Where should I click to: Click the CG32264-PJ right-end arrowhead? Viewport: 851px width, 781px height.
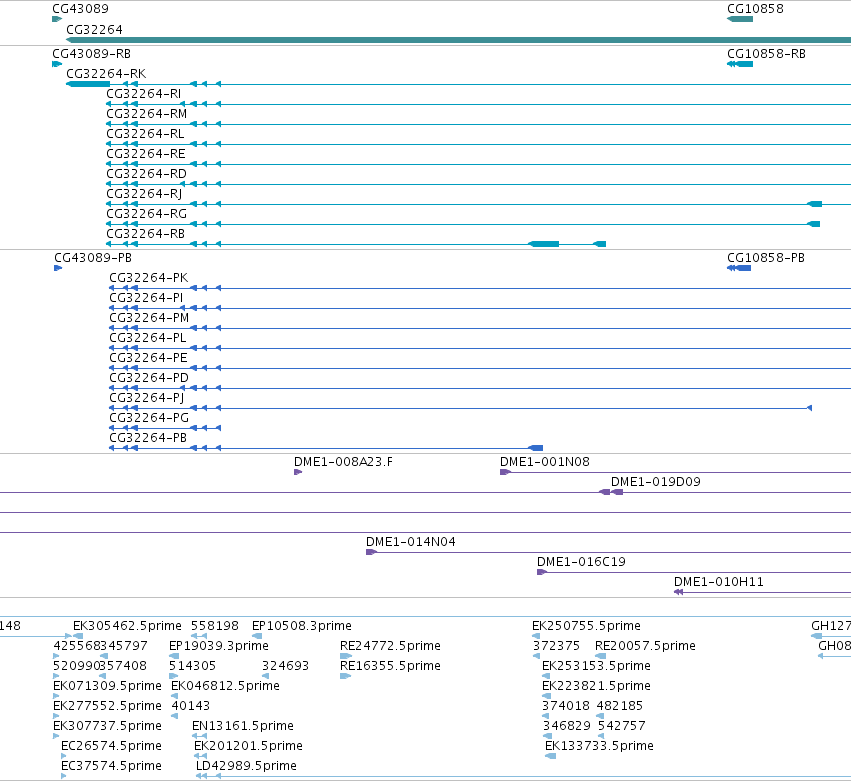[809, 408]
